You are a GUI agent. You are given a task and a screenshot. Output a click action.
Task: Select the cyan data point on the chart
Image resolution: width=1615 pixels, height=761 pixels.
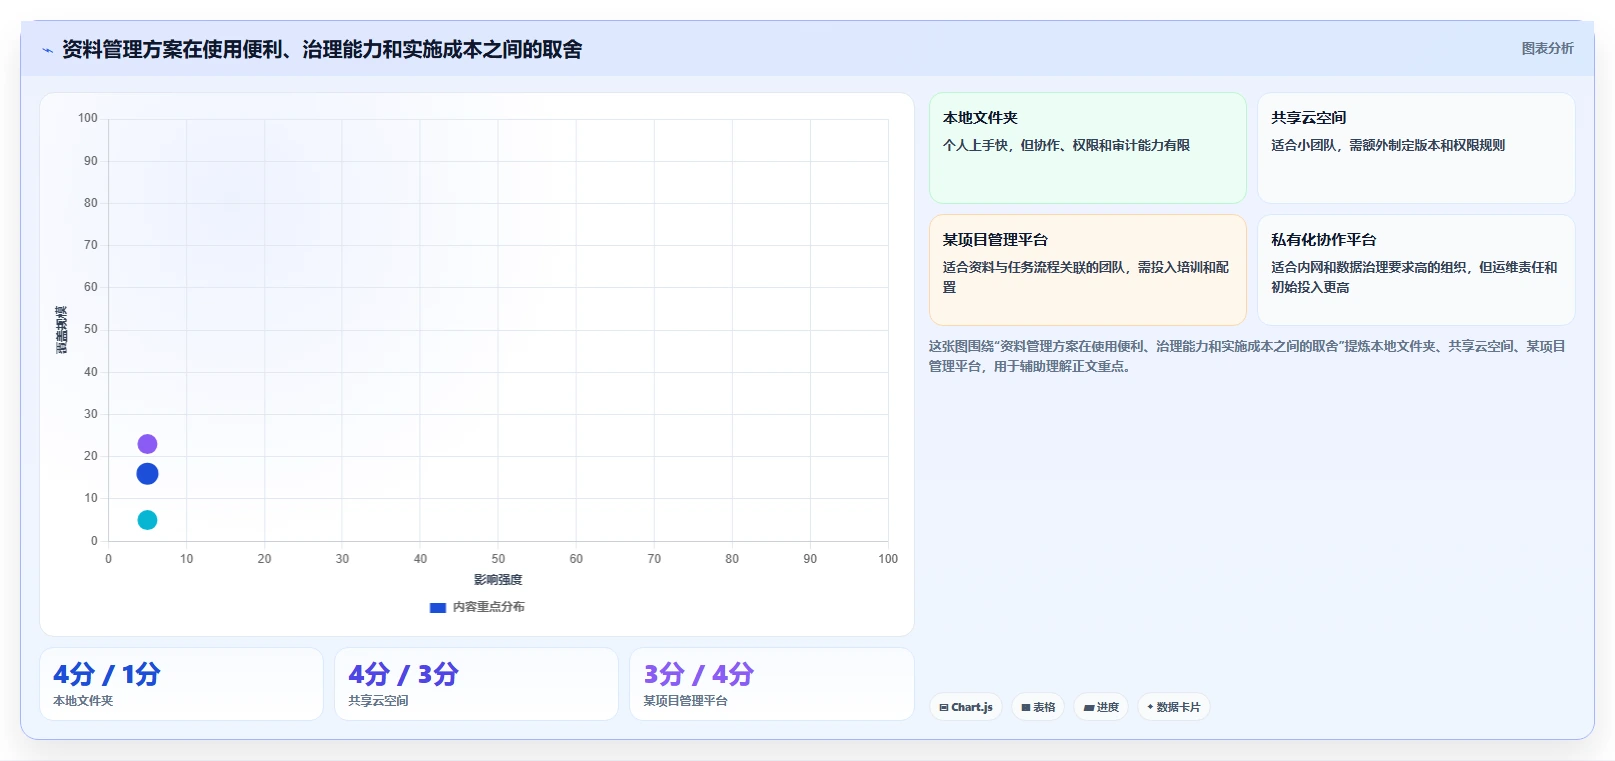pyautogui.click(x=147, y=520)
